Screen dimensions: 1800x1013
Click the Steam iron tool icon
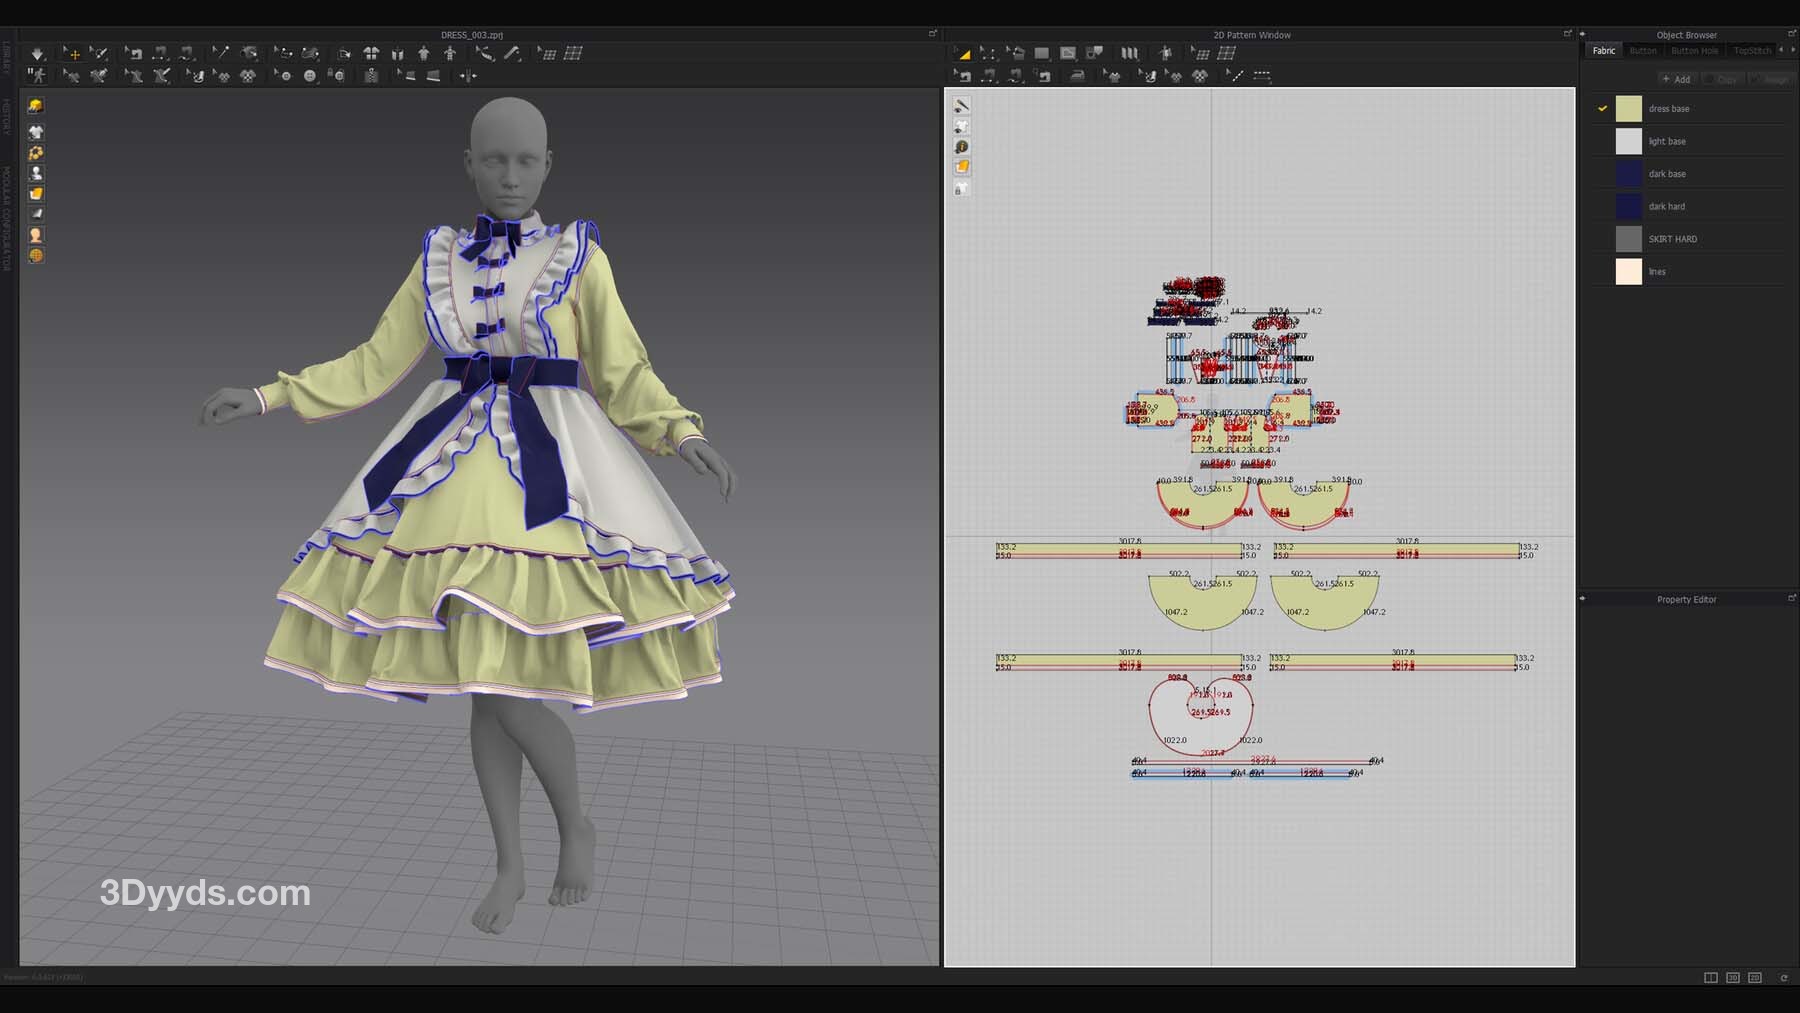click(x=1077, y=76)
